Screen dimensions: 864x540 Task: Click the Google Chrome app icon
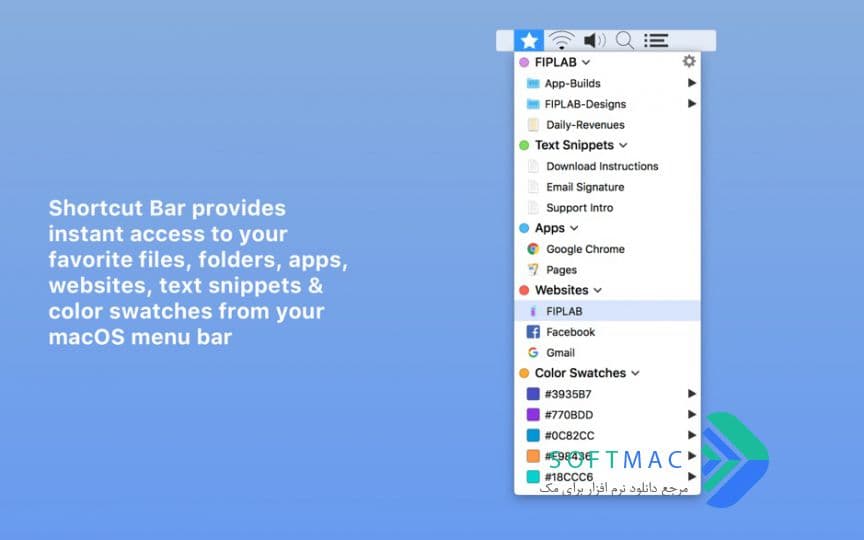click(x=533, y=249)
